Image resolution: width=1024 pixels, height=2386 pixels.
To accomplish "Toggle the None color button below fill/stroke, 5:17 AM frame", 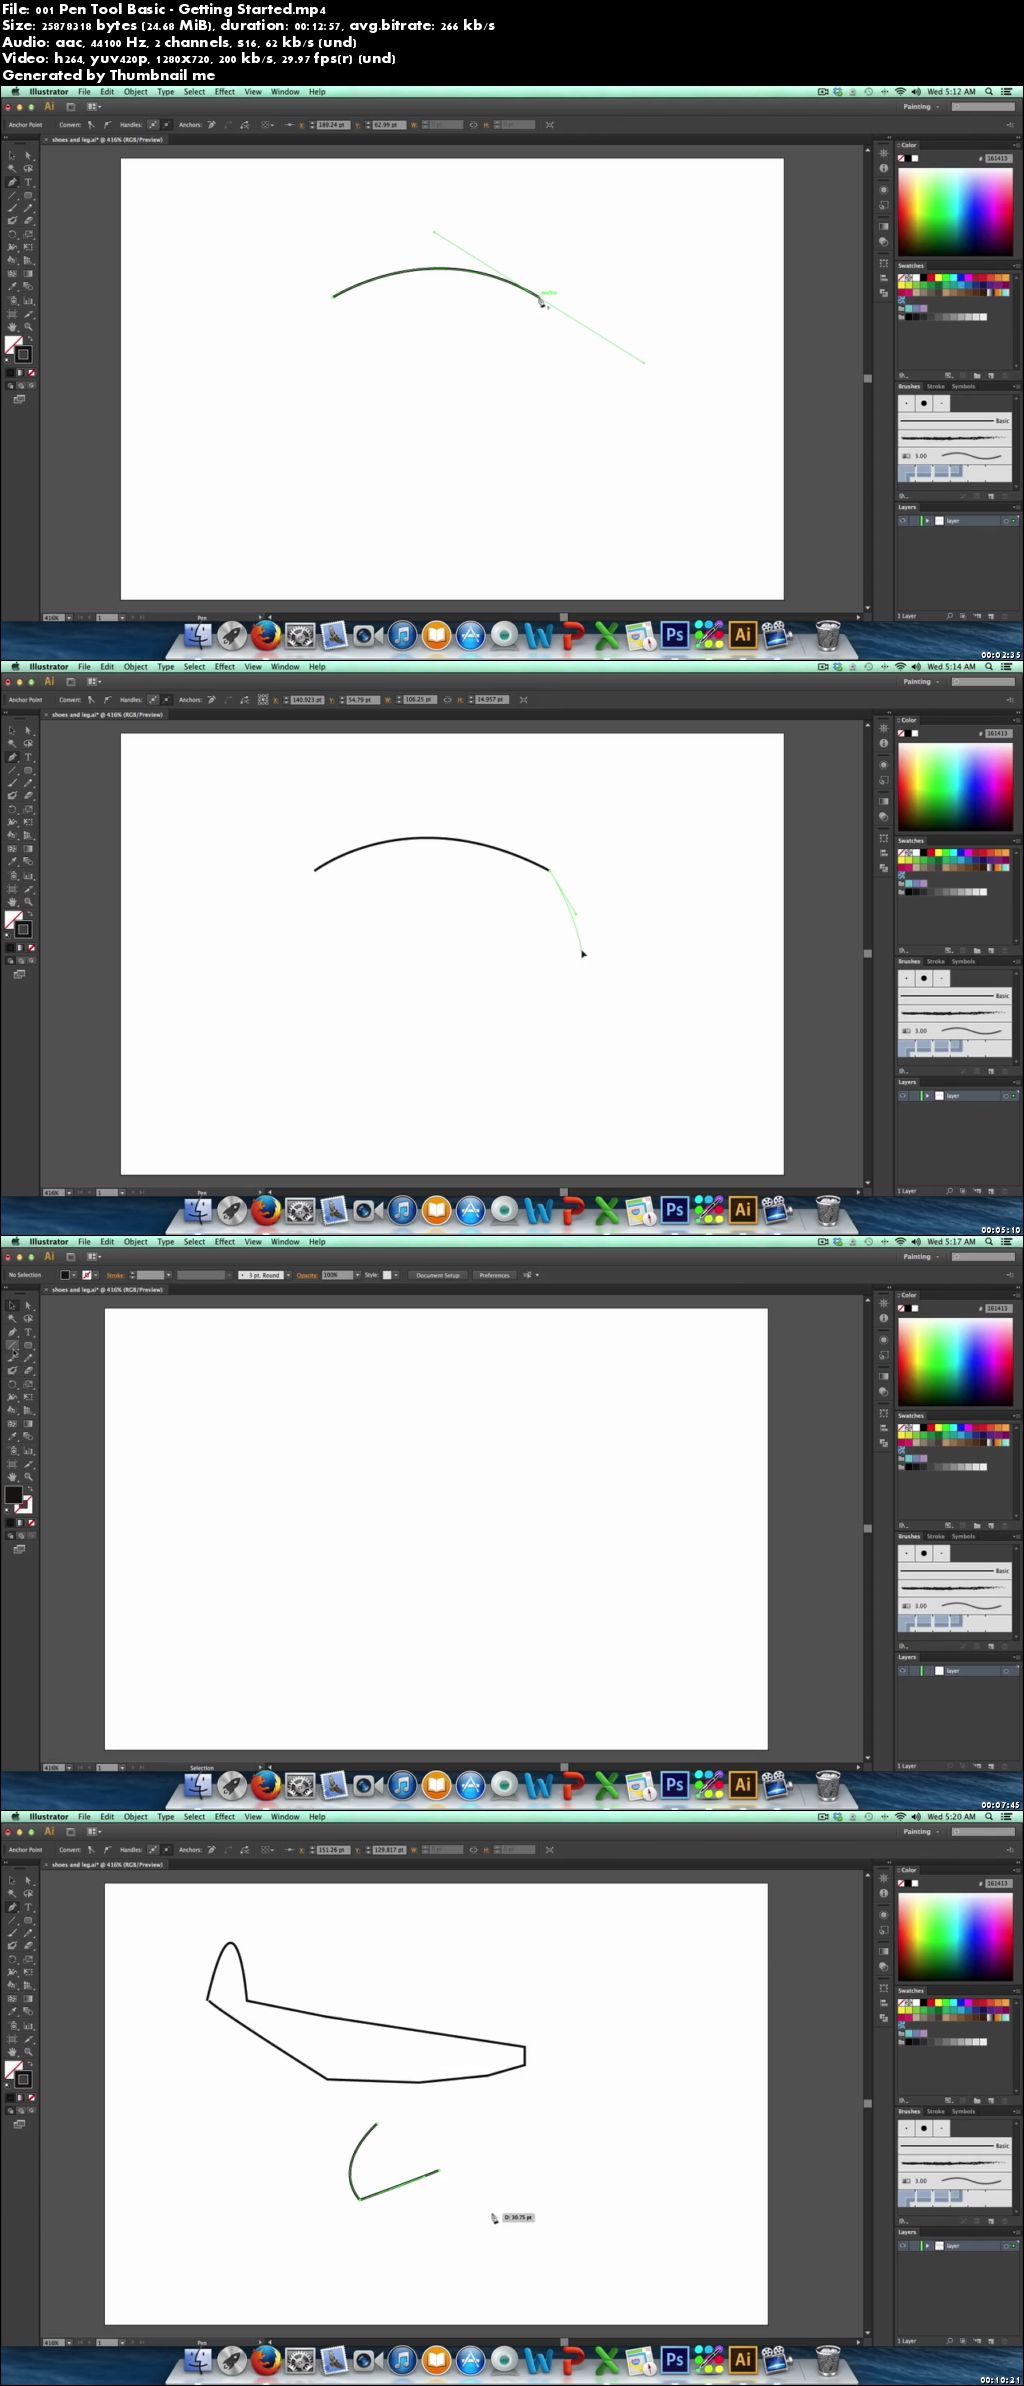I will click(32, 1523).
